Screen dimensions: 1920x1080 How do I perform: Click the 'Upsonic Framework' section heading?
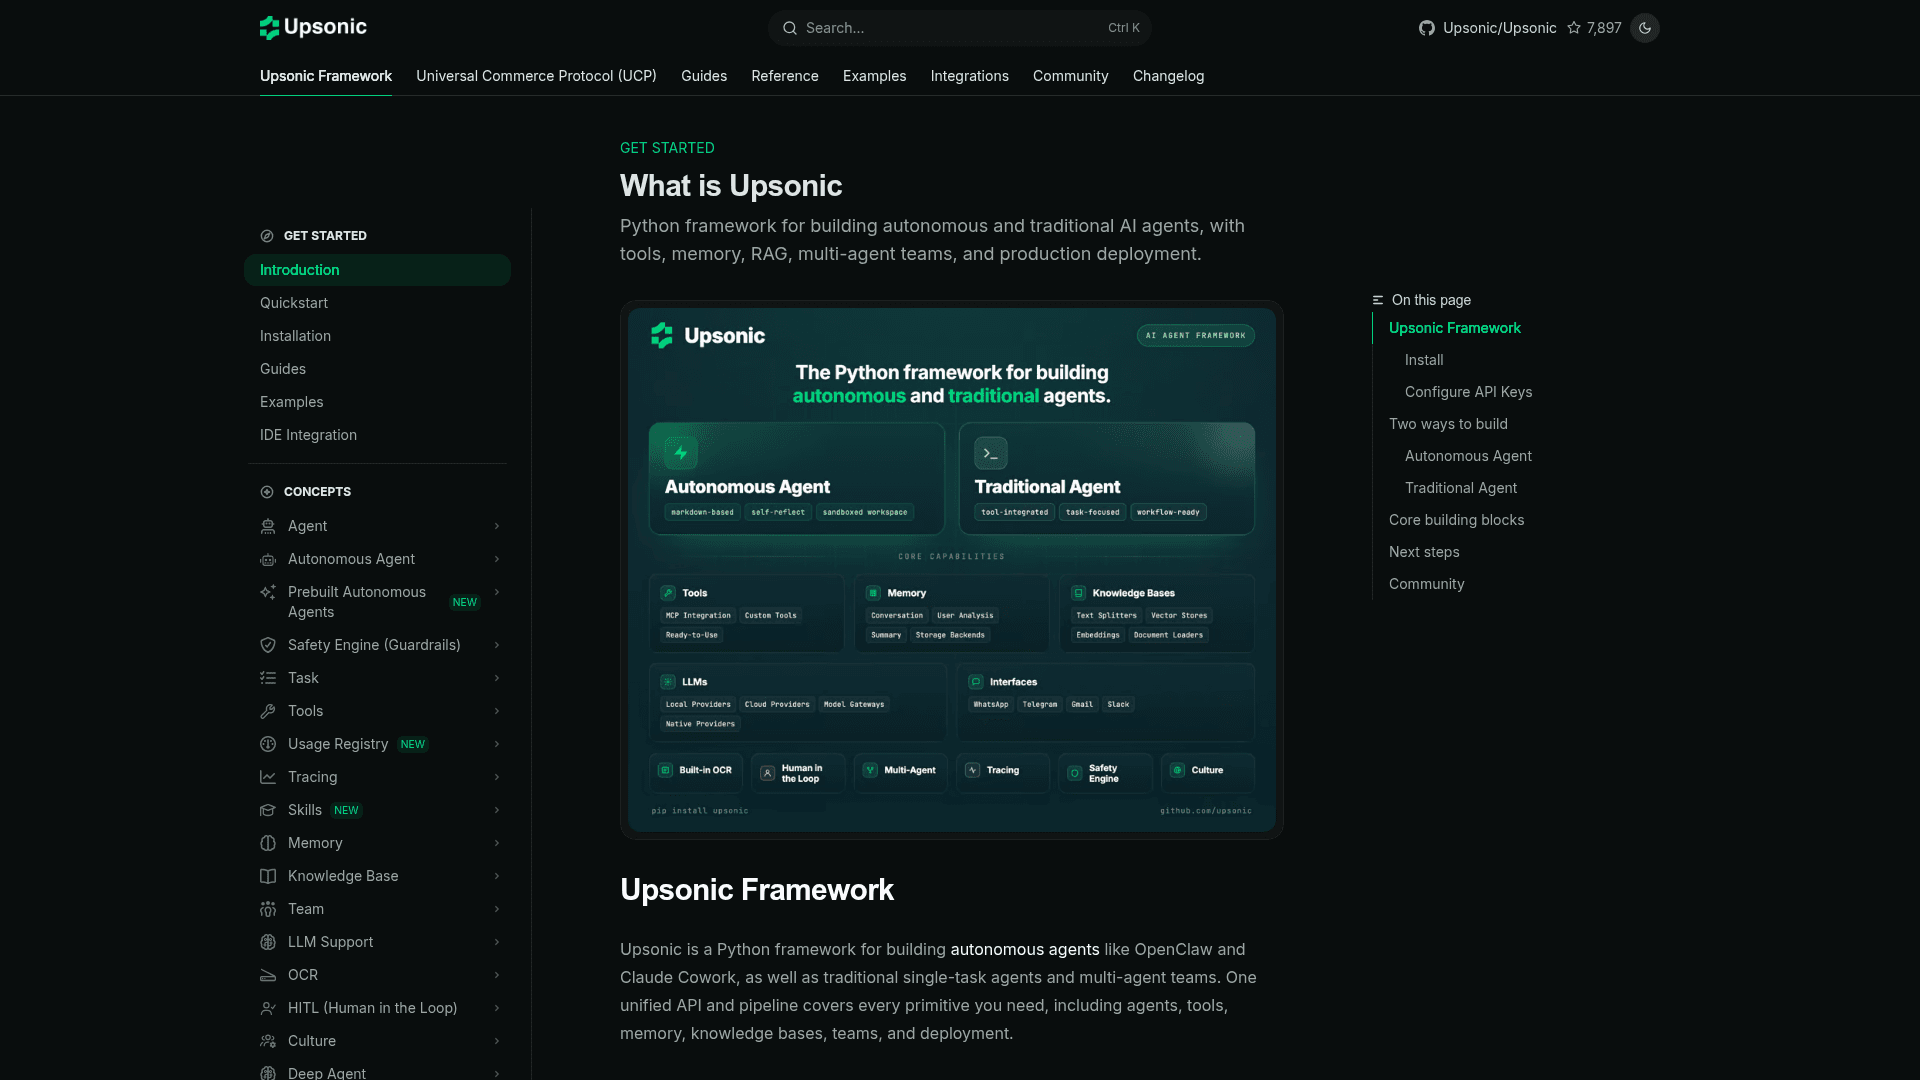pyautogui.click(x=757, y=890)
